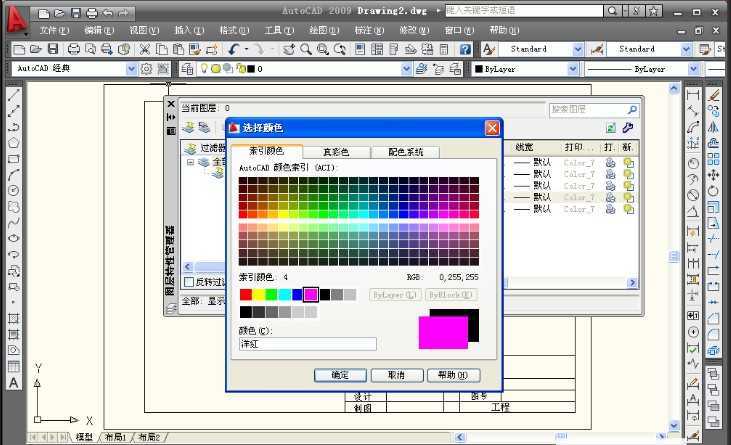Select the yellow standard color swatch
731x445 pixels.
tap(259, 294)
